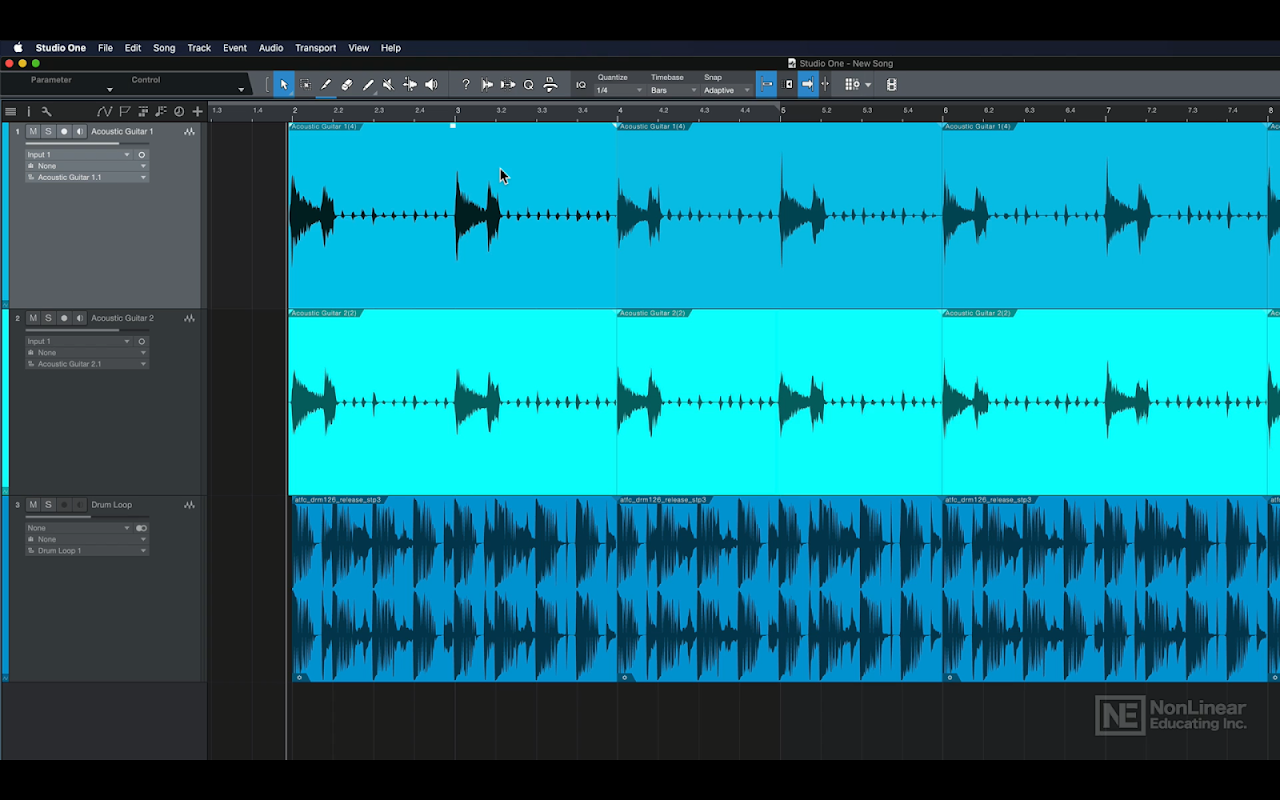Screen dimensions: 1280x800
Task: Solo the Acoustic Guitar 2 track
Action: click(x=48, y=318)
